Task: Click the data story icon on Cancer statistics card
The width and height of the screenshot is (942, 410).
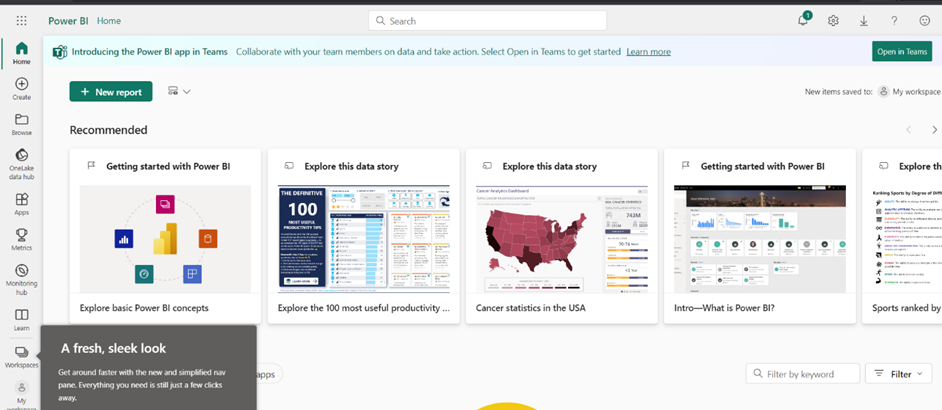Action: click(488, 166)
